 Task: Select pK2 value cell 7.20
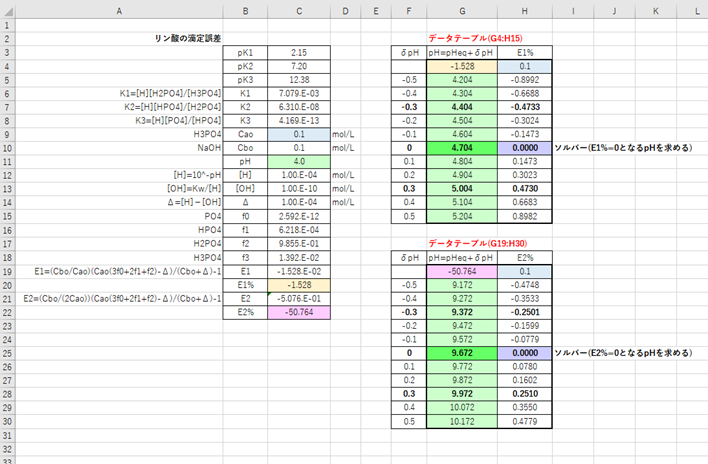coord(299,66)
